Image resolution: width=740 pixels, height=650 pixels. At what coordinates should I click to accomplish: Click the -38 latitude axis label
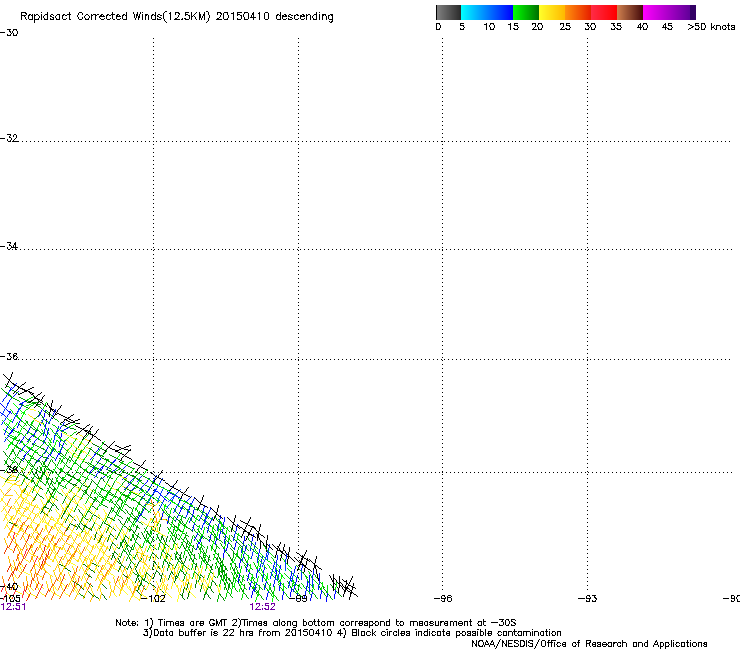pos(9,470)
